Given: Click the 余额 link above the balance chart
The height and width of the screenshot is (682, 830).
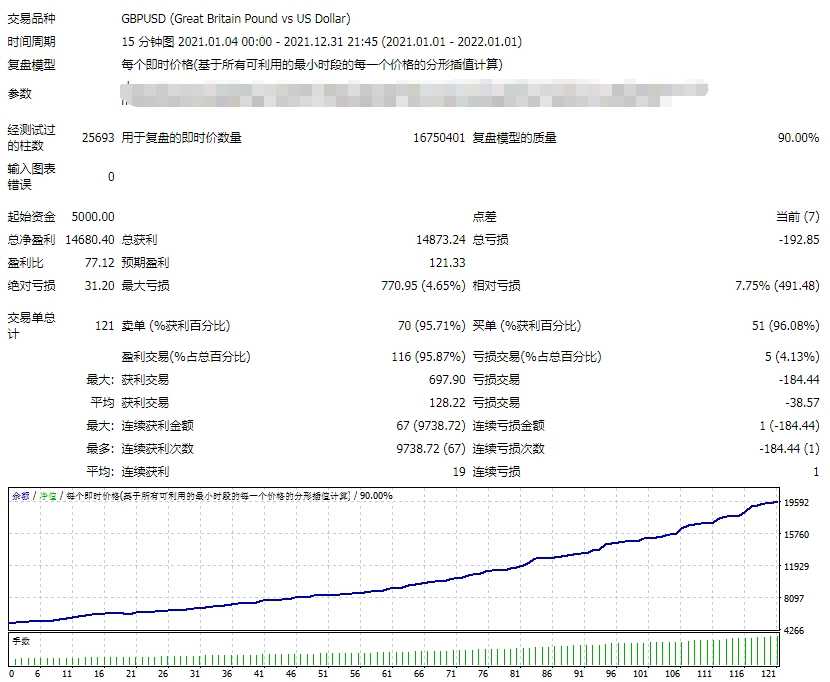Looking at the screenshot, I should point(18,494).
